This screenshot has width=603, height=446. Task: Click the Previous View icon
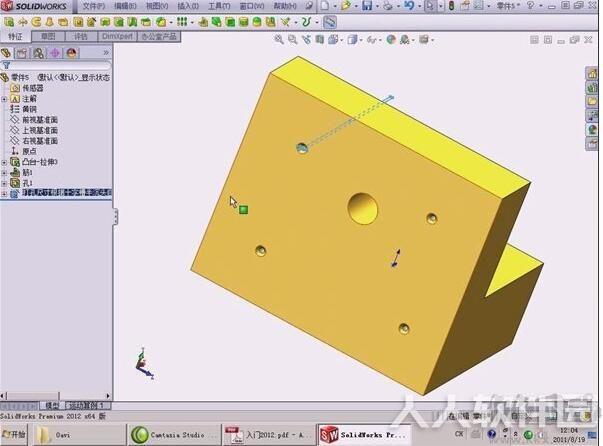[306, 39]
